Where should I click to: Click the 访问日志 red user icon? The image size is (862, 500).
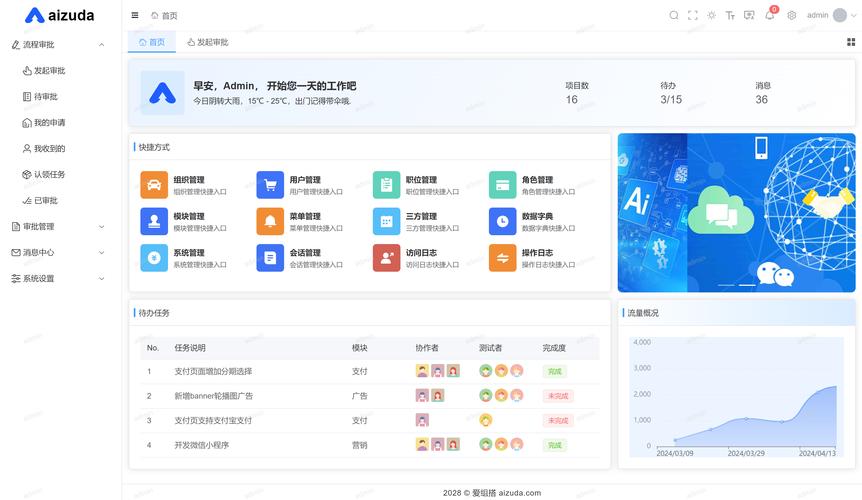[x=386, y=258]
